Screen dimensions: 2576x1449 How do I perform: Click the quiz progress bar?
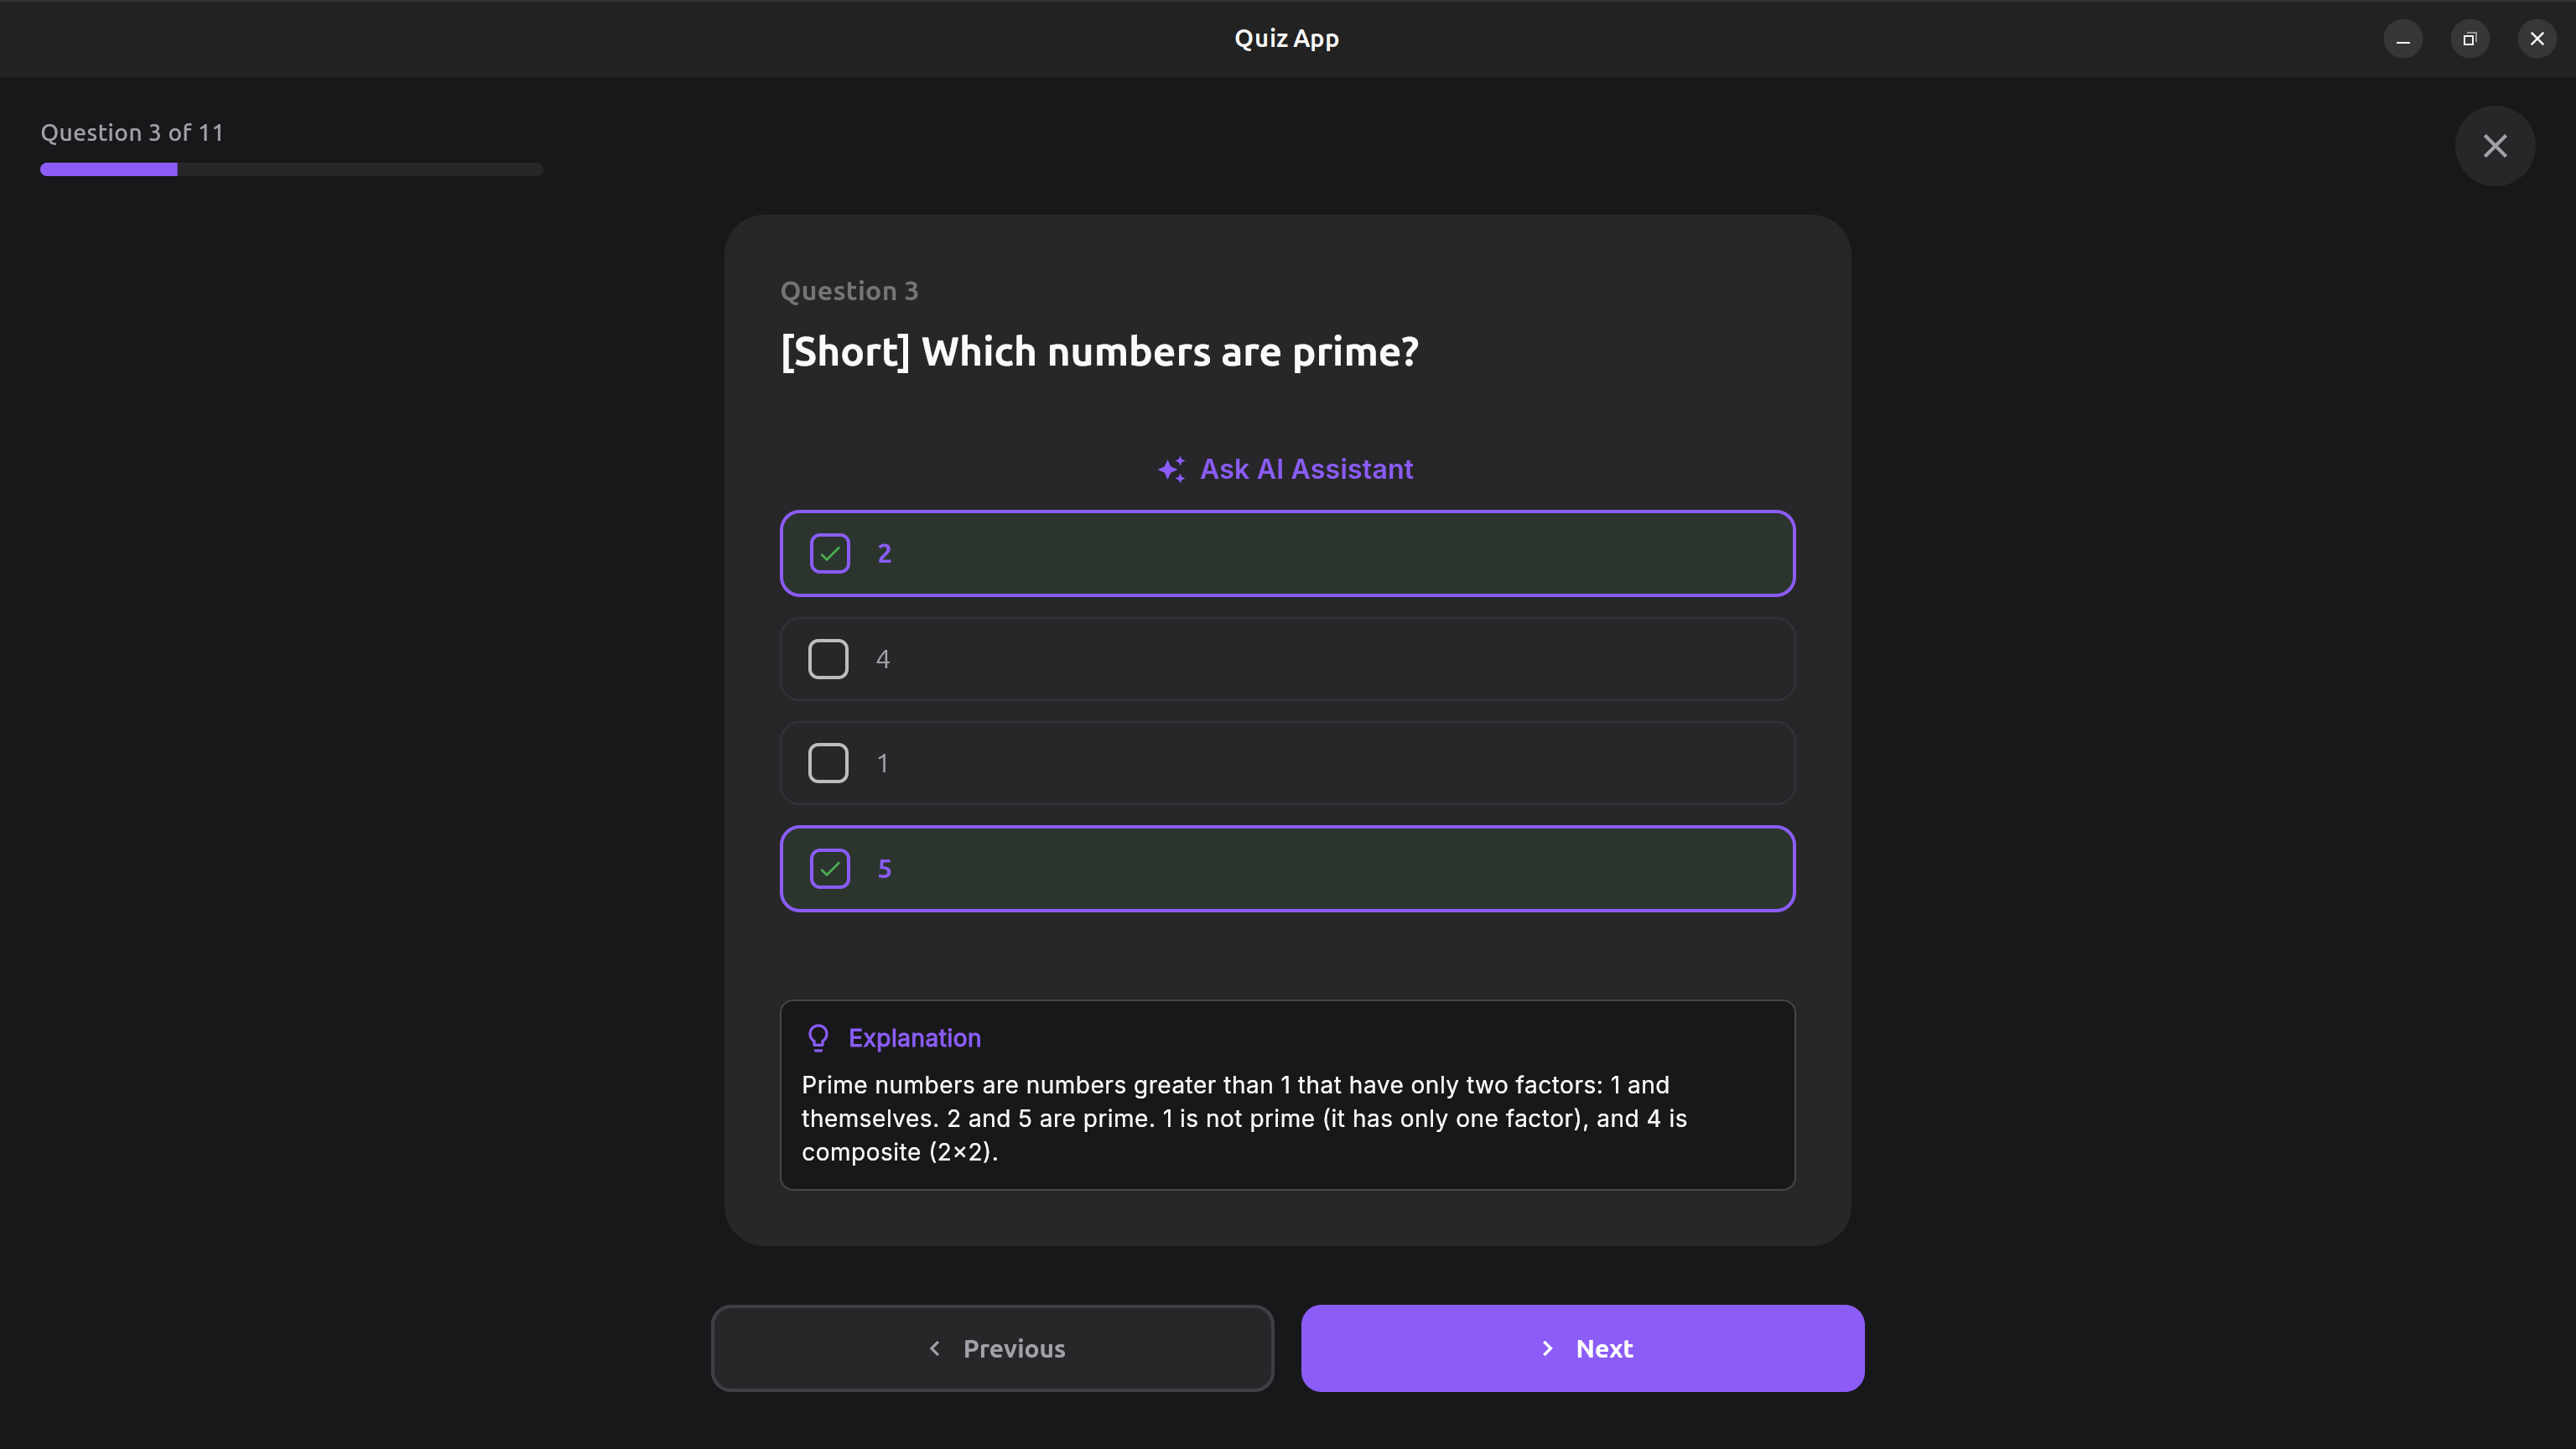pos(291,169)
